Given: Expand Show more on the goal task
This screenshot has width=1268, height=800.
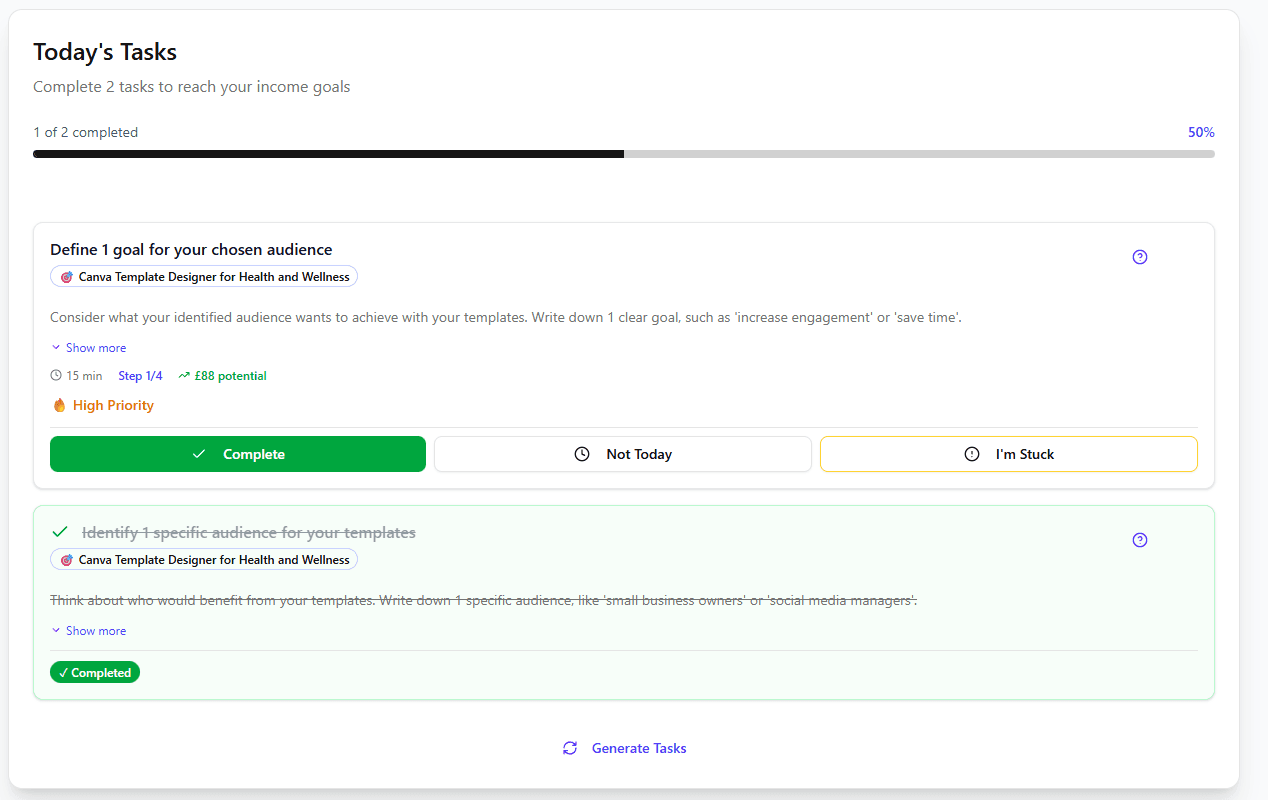Looking at the screenshot, I should coord(88,347).
